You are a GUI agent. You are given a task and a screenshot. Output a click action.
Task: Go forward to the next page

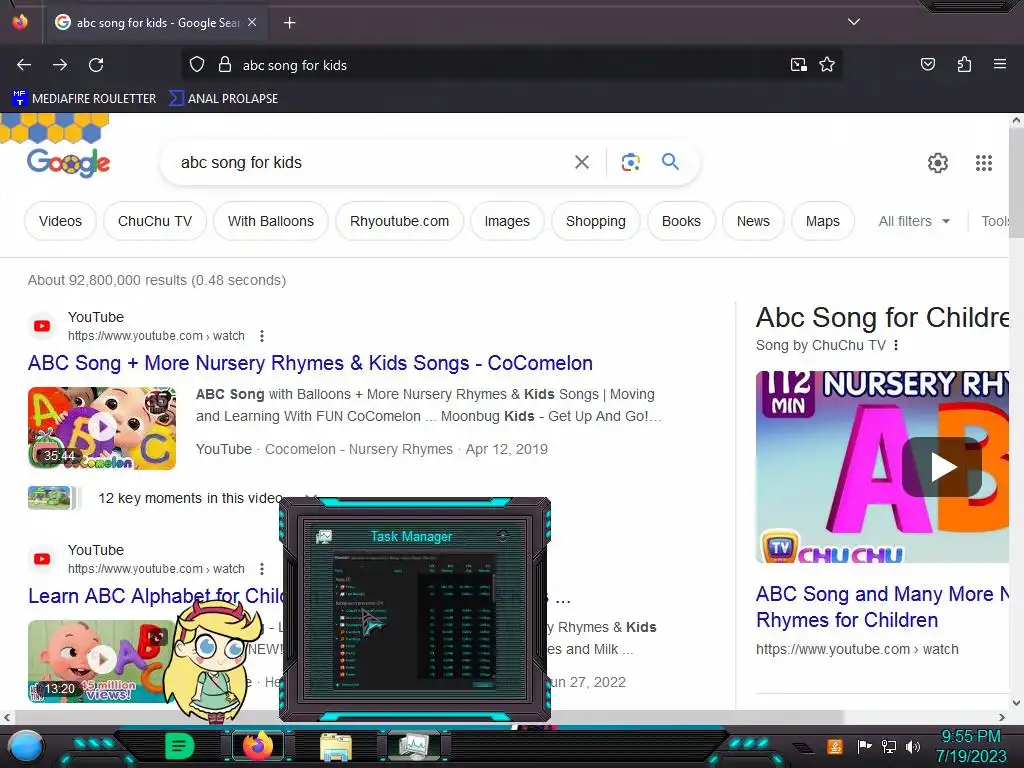pyautogui.click(x=60, y=65)
